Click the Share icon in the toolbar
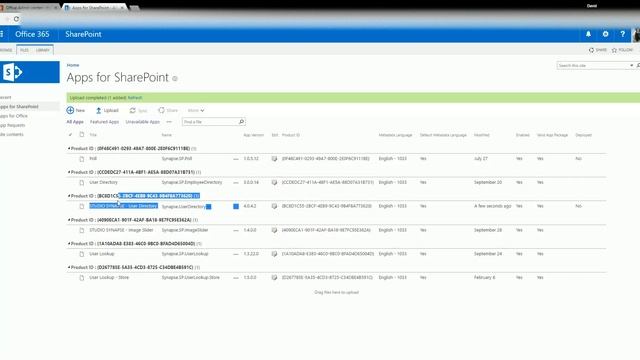Image resolution: width=640 pixels, height=360 pixels. coord(161,110)
